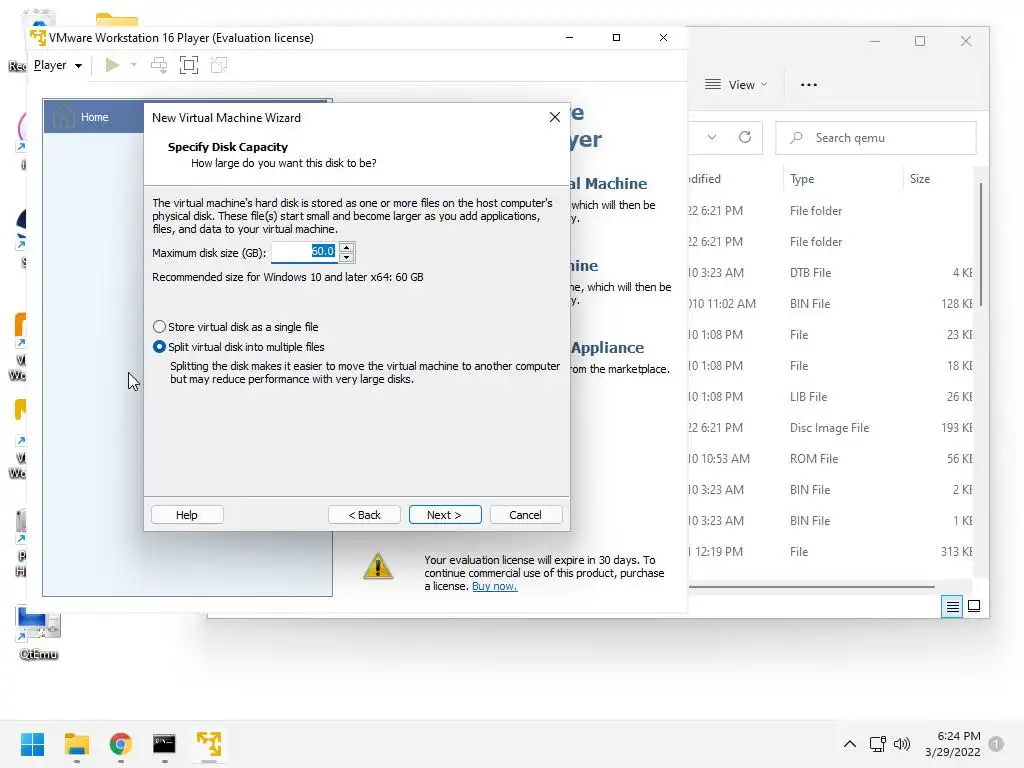
Task: Click the DTB File row in Explorer
Action: pyautogui.click(x=829, y=272)
